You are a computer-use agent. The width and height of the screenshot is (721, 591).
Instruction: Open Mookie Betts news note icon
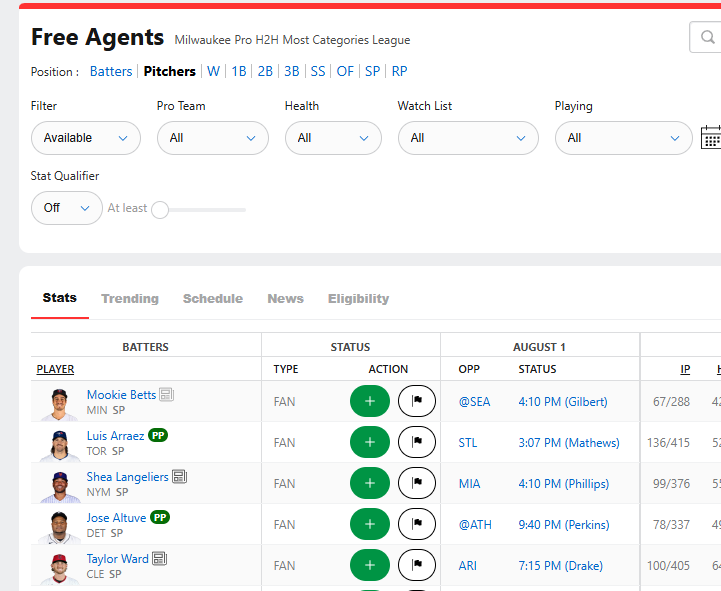pos(166,395)
